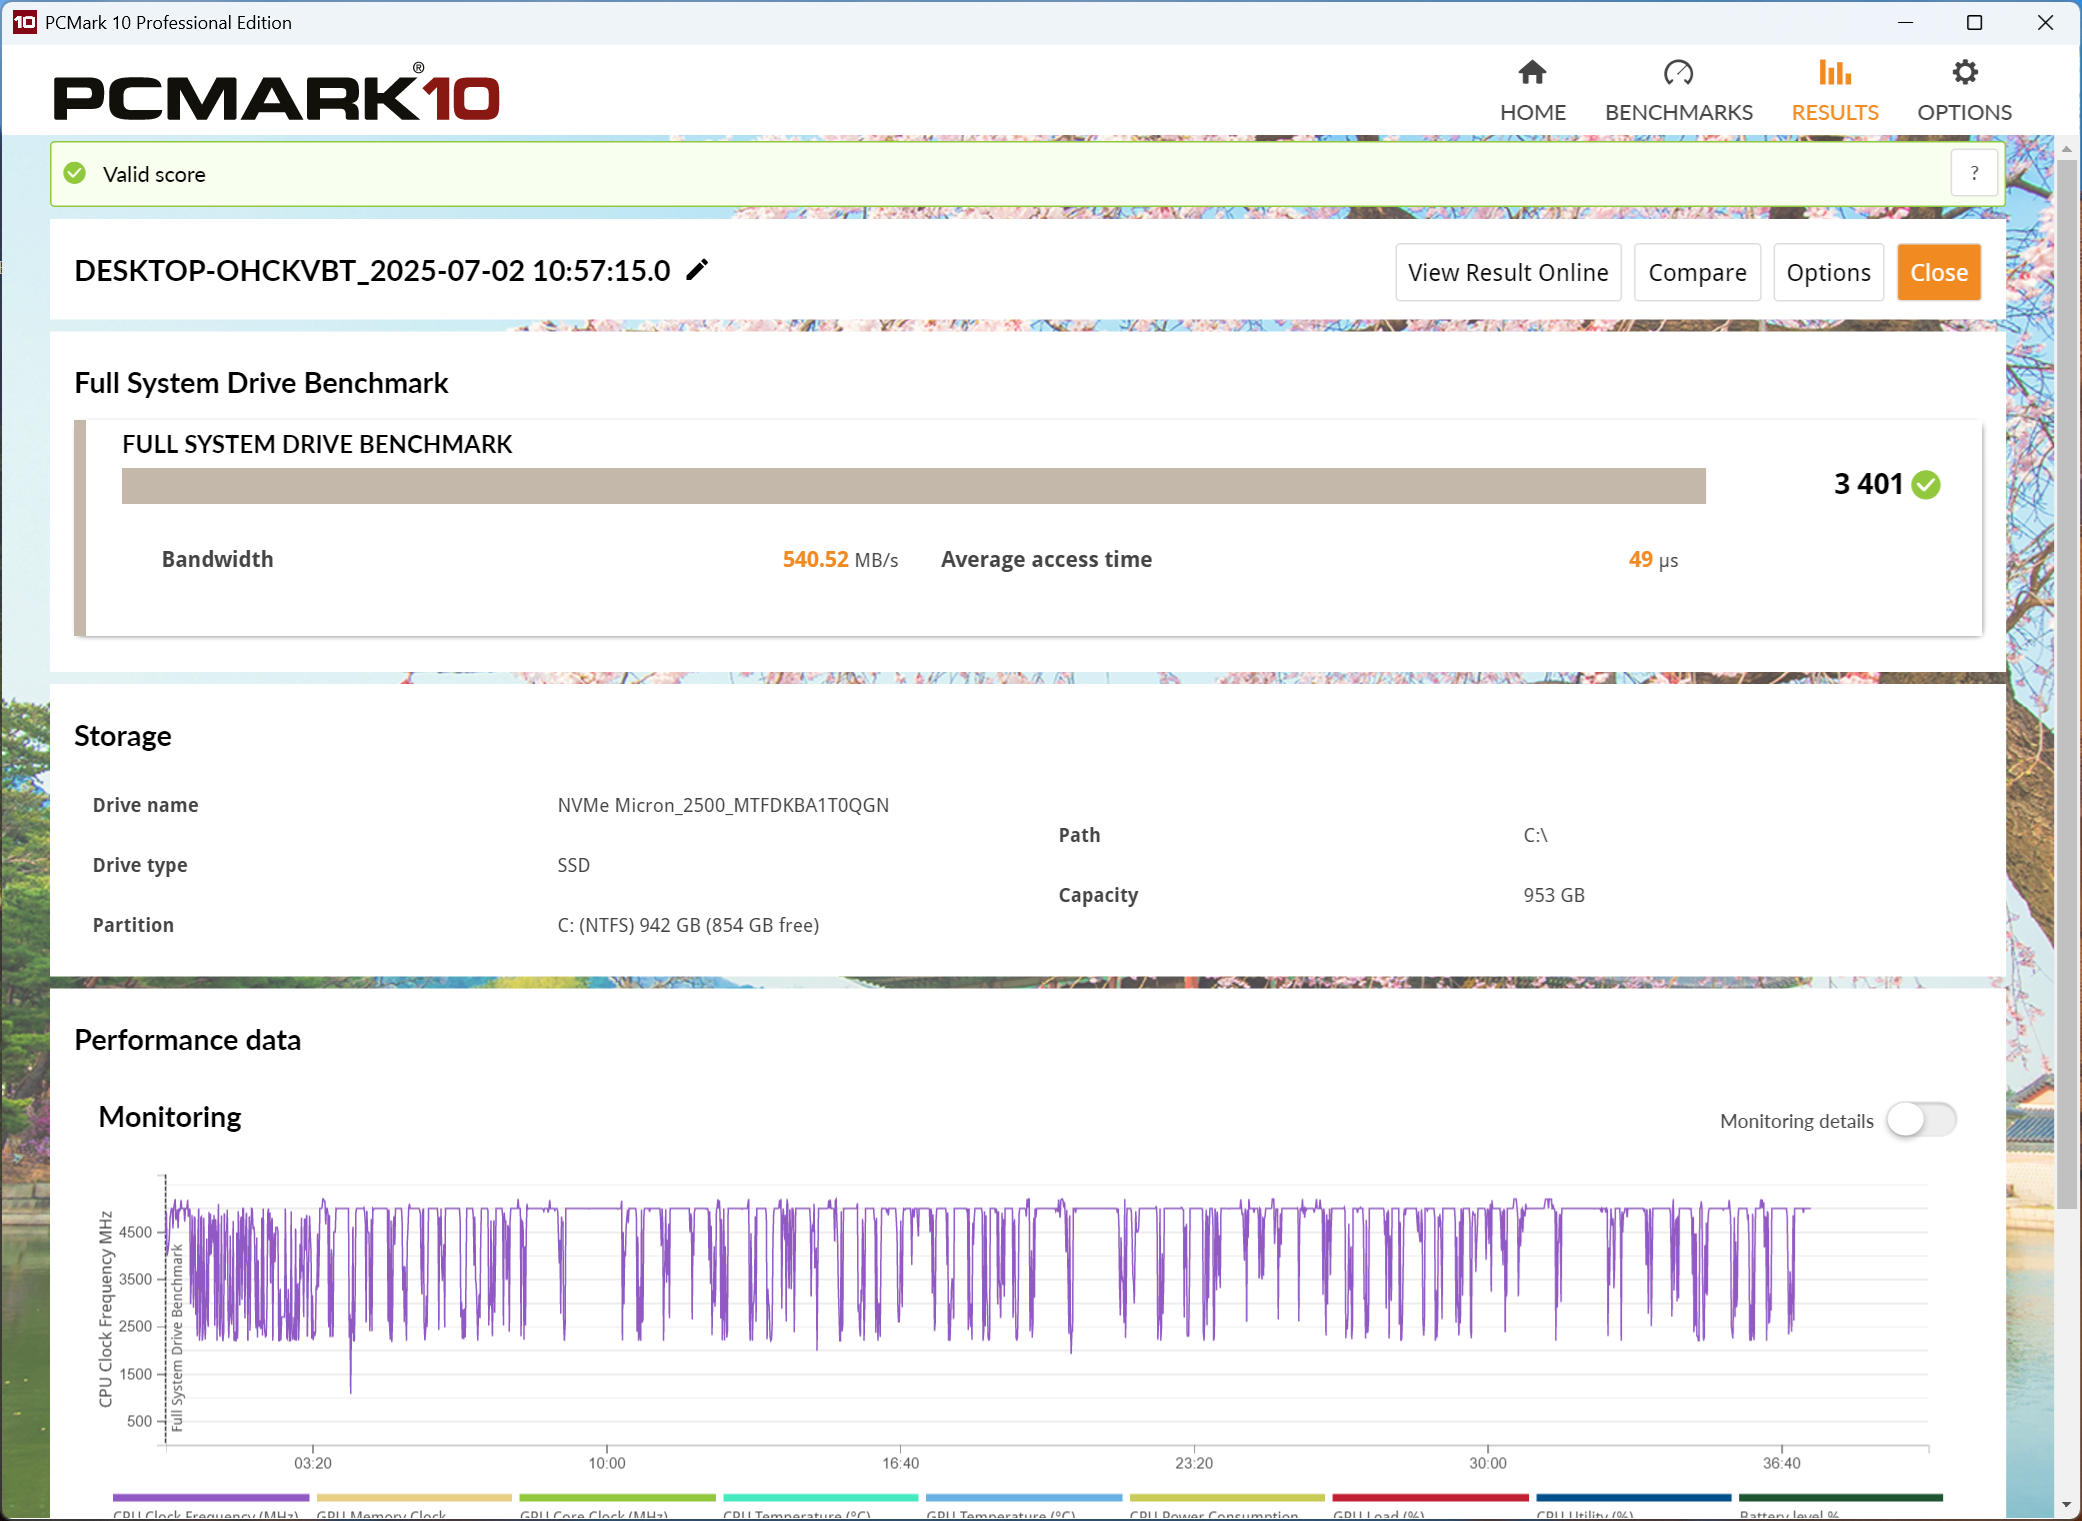Click the valid score help question mark
The image size is (2082, 1521).
point(1974,173)
